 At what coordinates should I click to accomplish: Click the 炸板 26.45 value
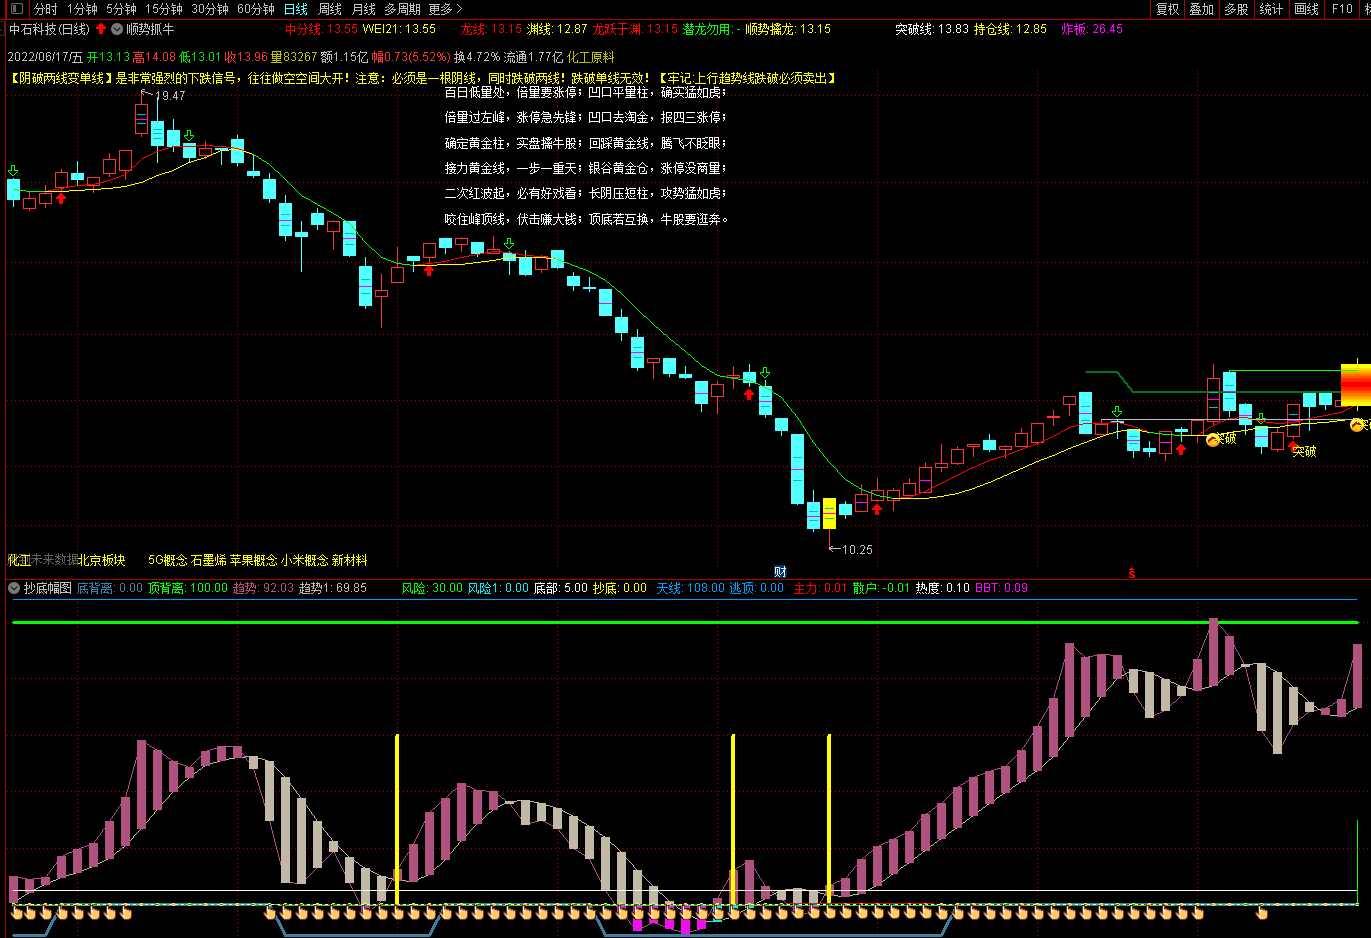[1092, 29]
